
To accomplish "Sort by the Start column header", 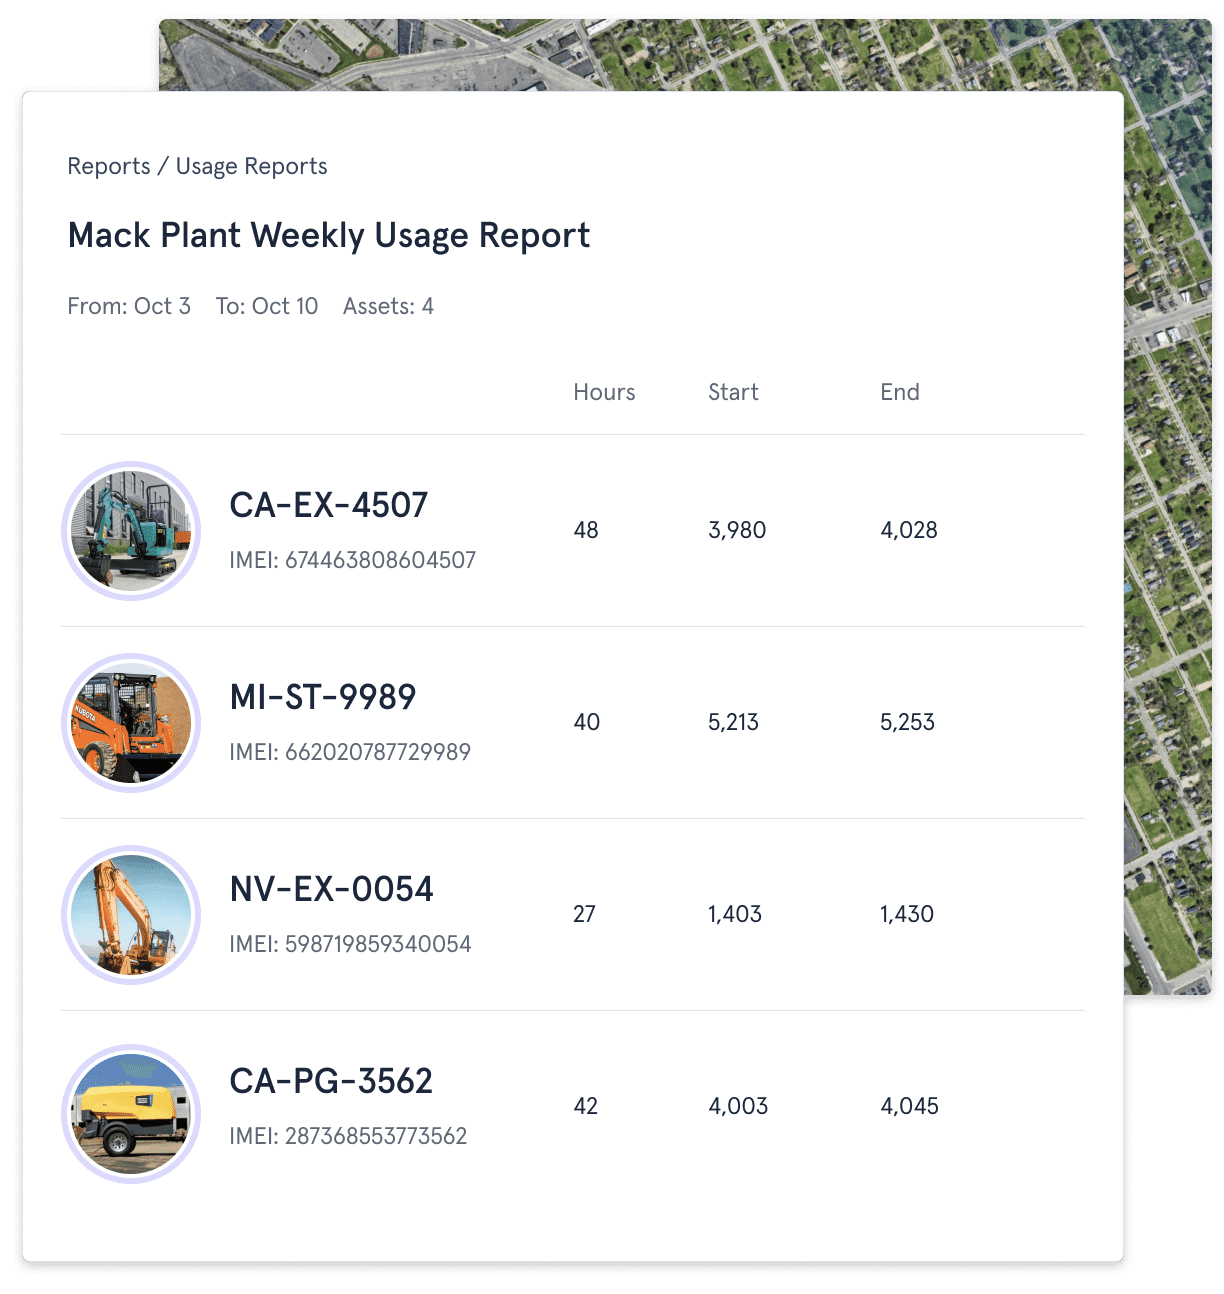I will (733, 392).
